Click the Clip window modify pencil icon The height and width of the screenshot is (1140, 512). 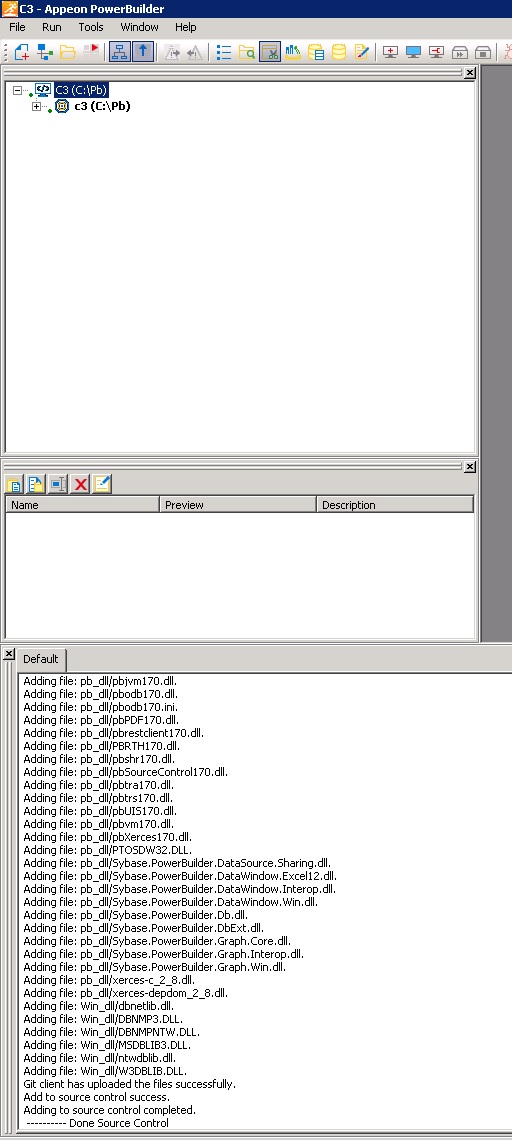pos(102,484)
